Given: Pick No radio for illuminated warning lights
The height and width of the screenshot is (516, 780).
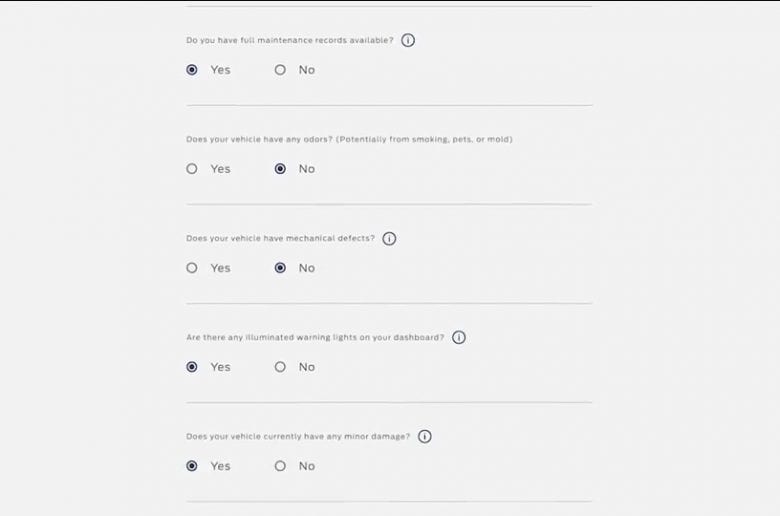Looking at the screenshot, I should [x=280, y=367].
